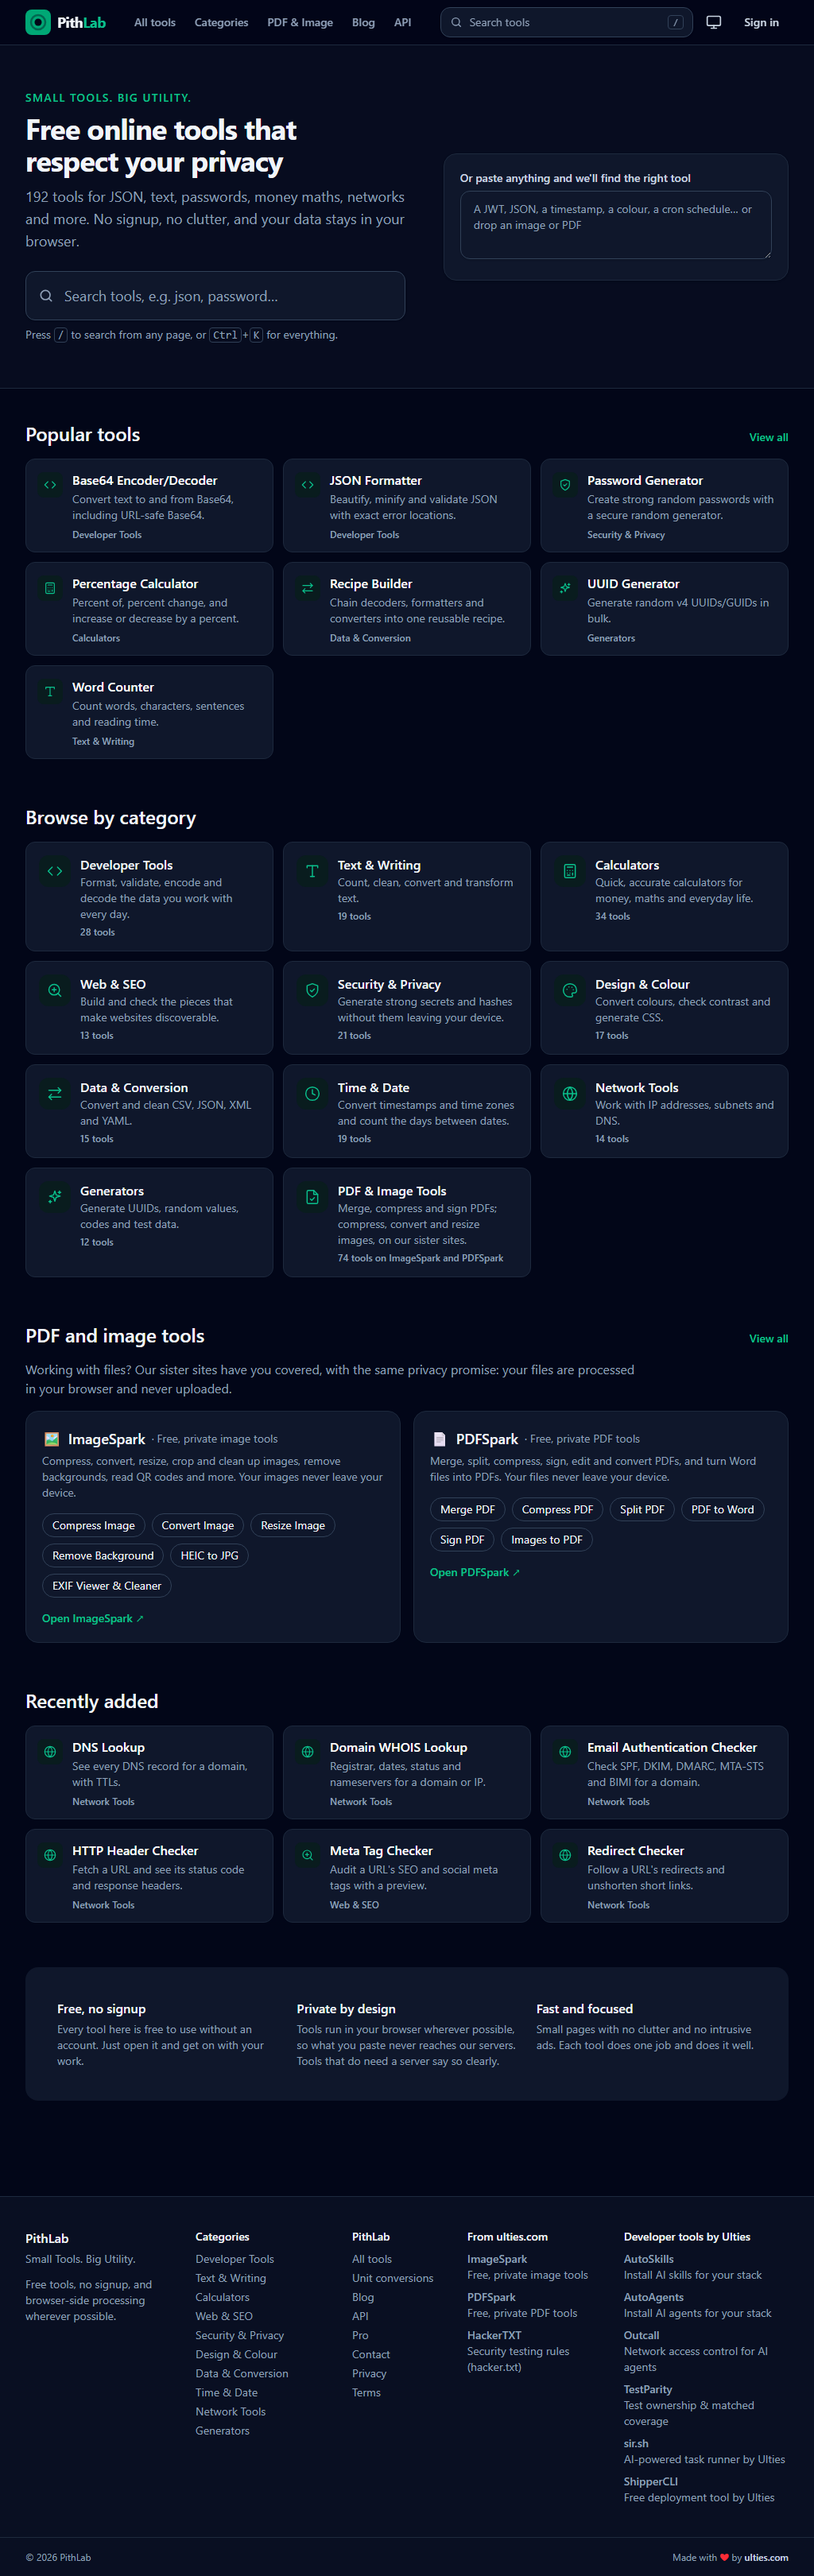Click the Generators category sparkle icon
The width and height of the screenshot is (814, 2576).
(x=55, y=1196)
